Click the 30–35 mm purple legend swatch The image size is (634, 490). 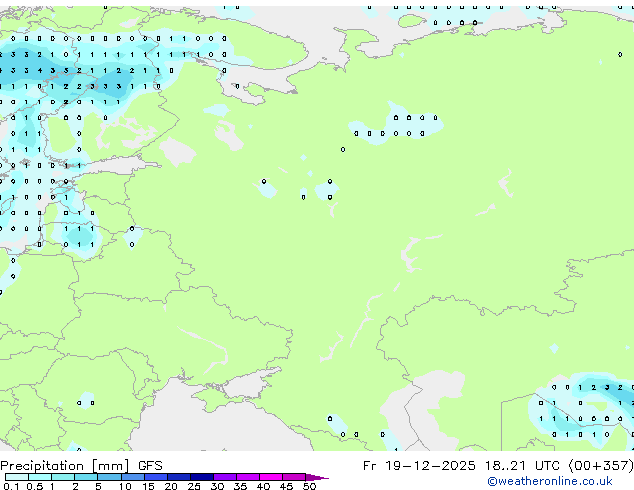click(224, 477)
